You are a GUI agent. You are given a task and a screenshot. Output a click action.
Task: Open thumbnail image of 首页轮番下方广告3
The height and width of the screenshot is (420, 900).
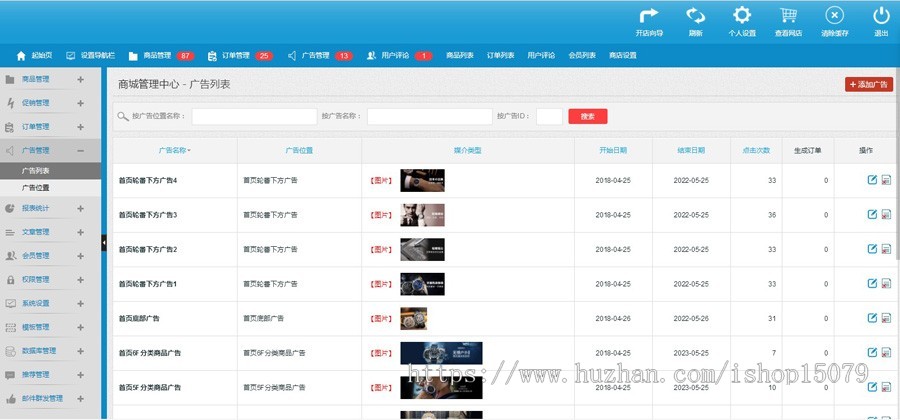click(422, 215)
